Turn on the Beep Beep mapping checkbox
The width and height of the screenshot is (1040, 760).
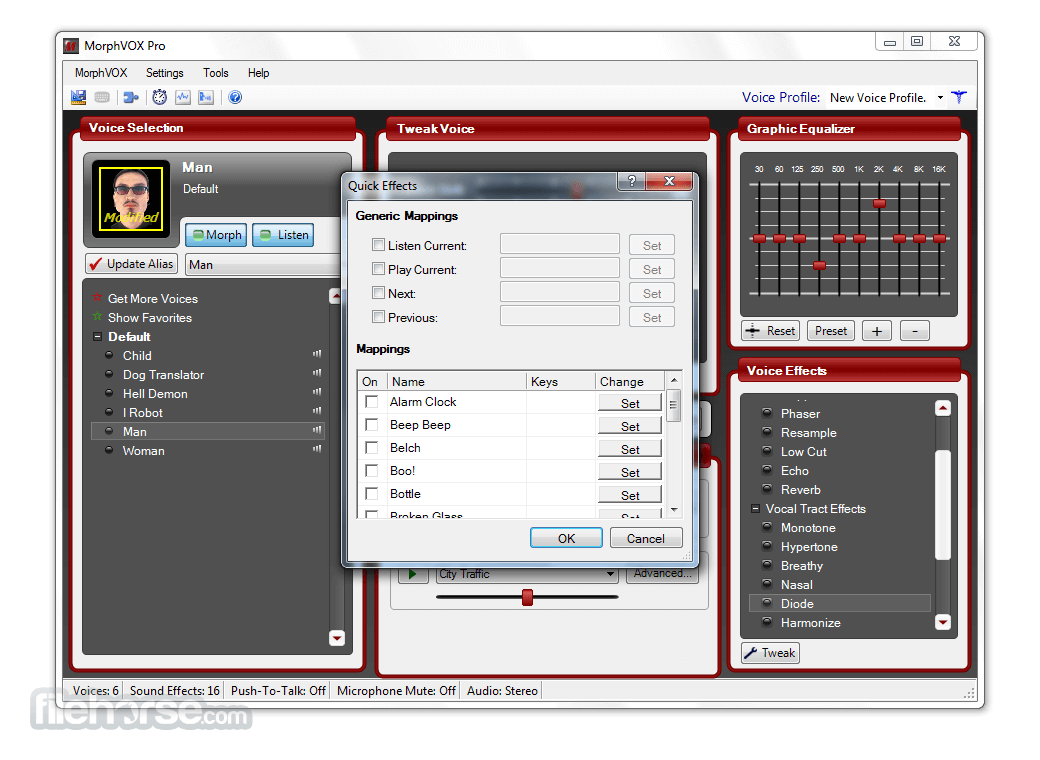372,424
